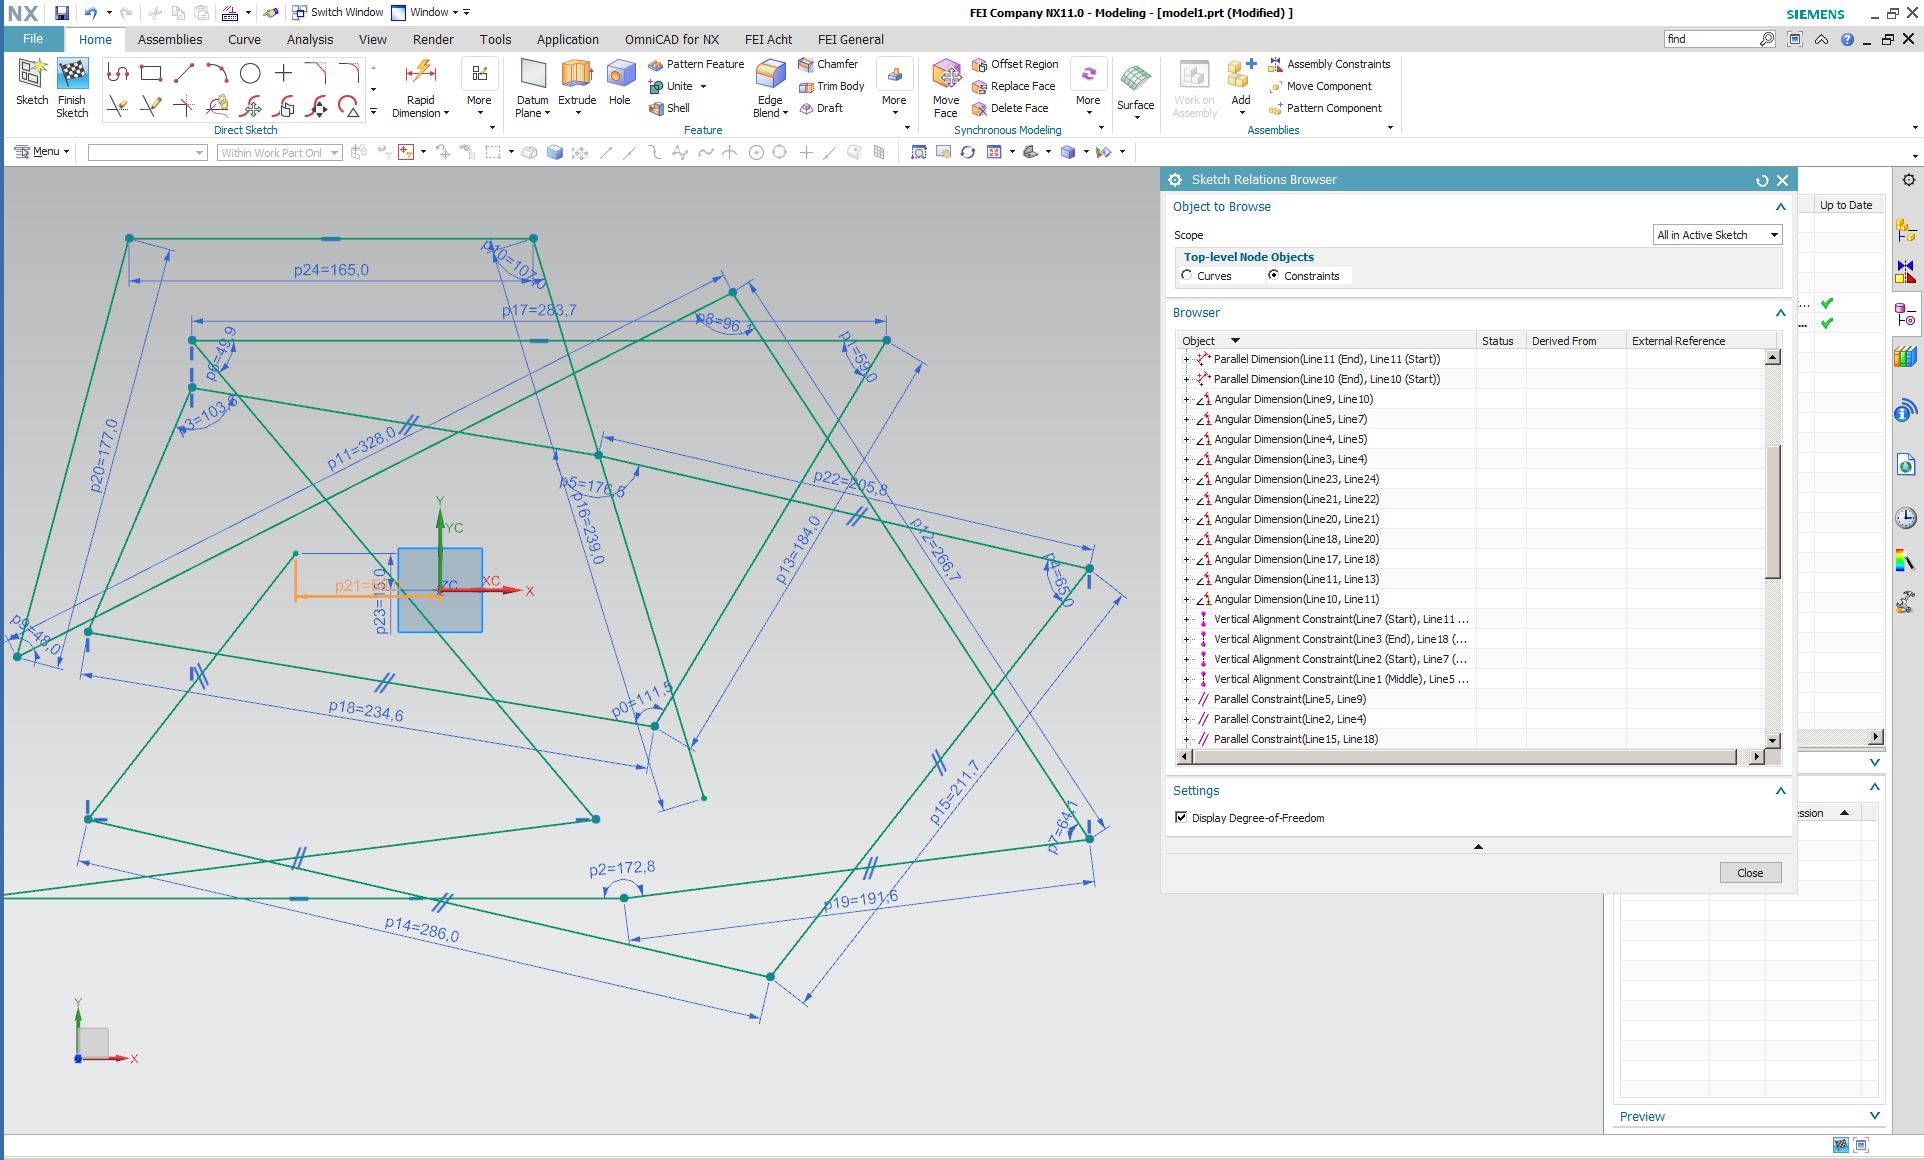Open the Scope dropdown All in Active Sketch

coord(1718,235)
